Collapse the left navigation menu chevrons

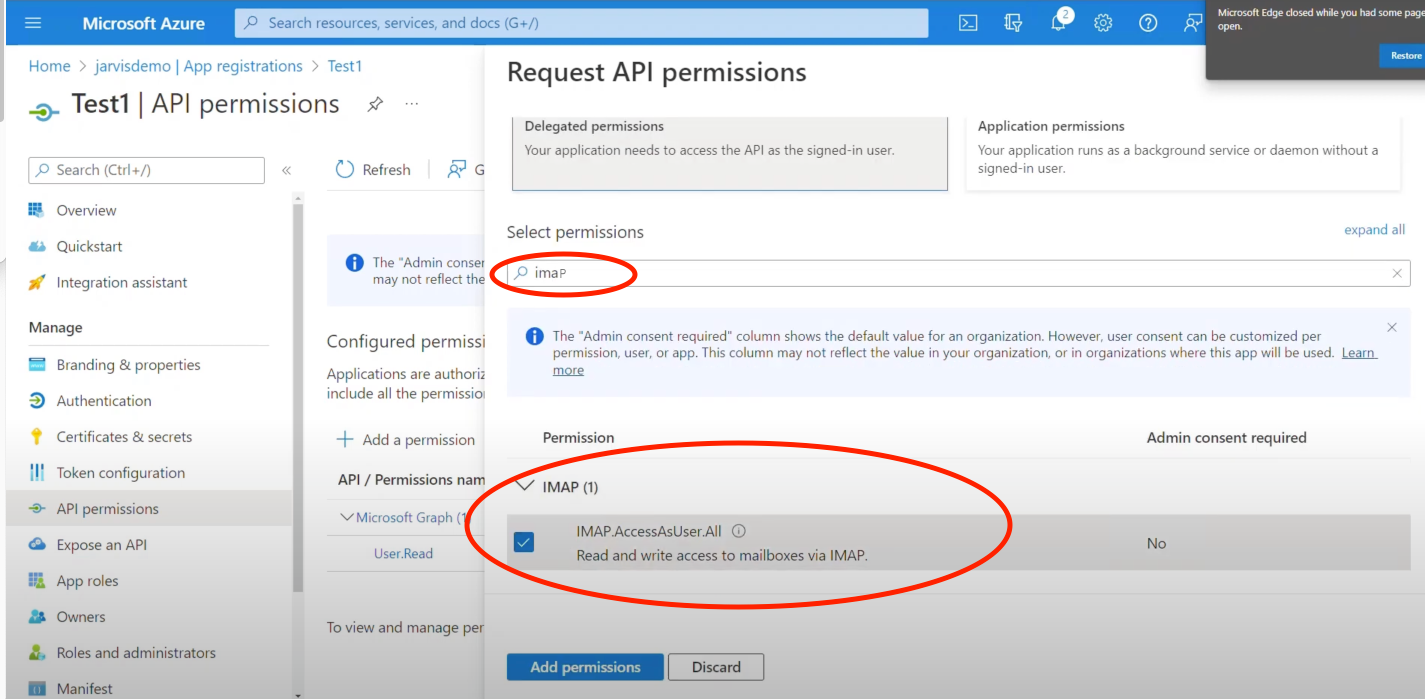tap(286, 170)
